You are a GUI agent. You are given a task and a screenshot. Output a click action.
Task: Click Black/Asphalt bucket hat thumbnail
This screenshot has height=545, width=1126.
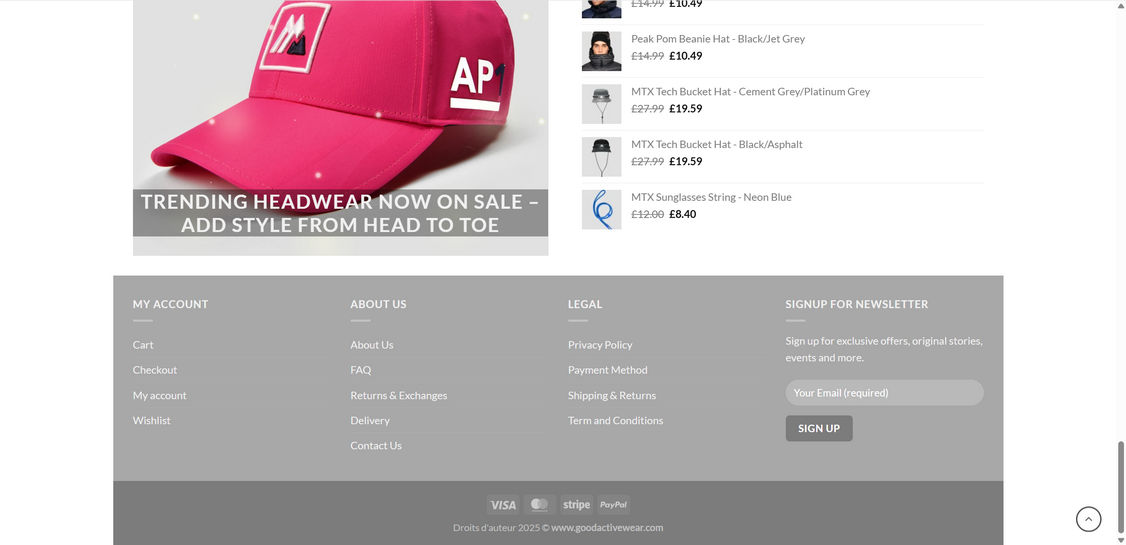[601, 157]
